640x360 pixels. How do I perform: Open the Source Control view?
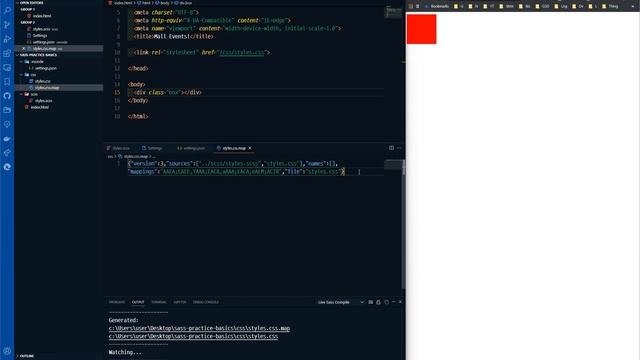[7, 24]
